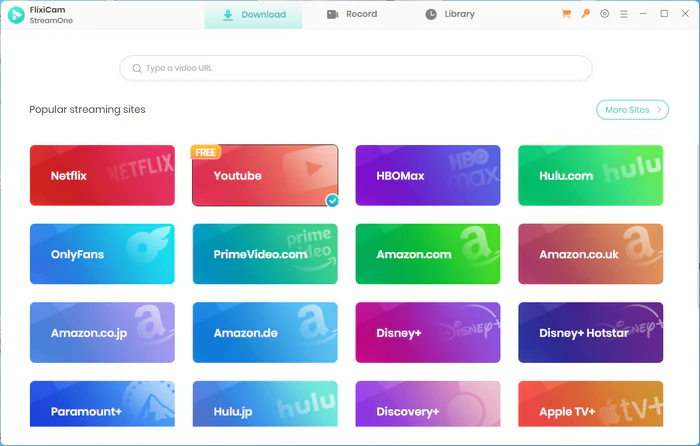Select the Hulu.com tile

590,175
